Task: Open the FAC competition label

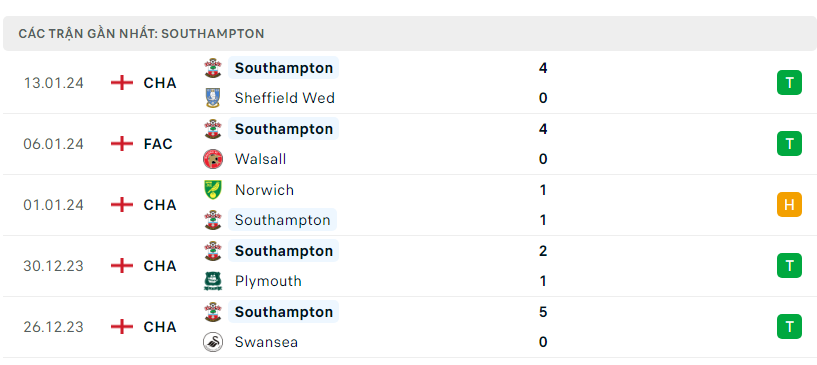Action: (158, 144)
